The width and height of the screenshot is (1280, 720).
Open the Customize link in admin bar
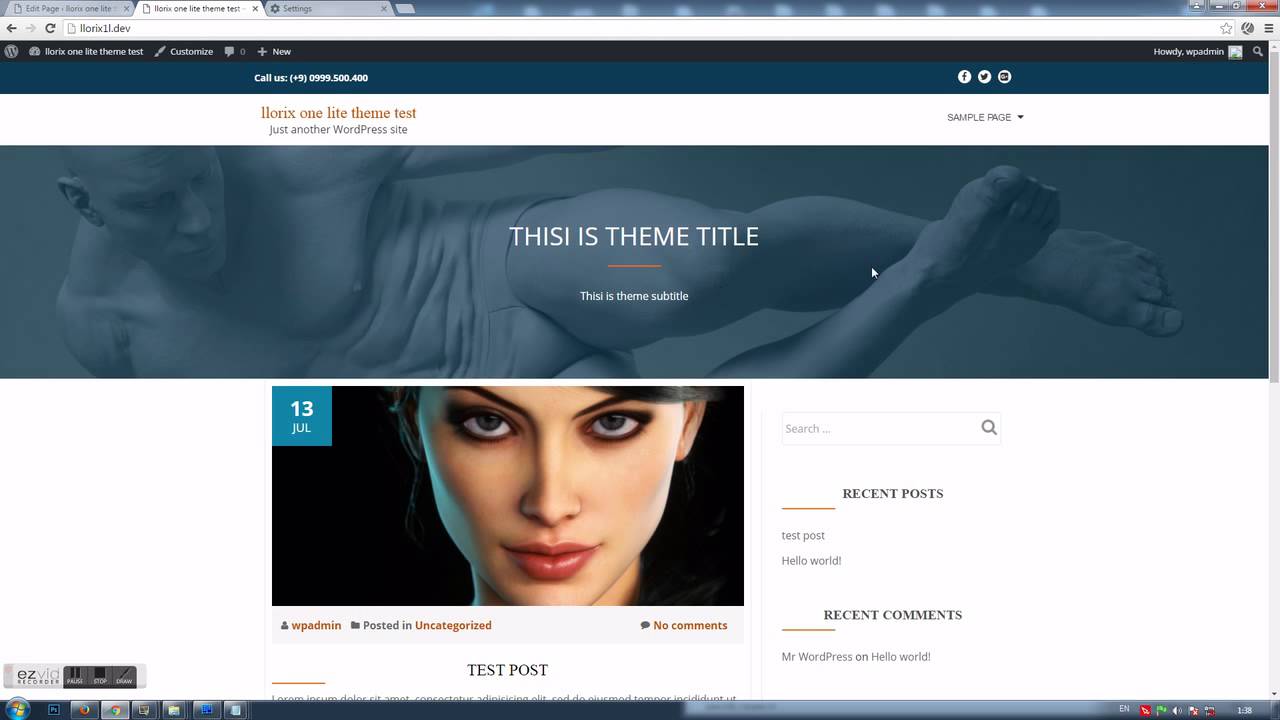pyautogui.click(x=184, y=51)
